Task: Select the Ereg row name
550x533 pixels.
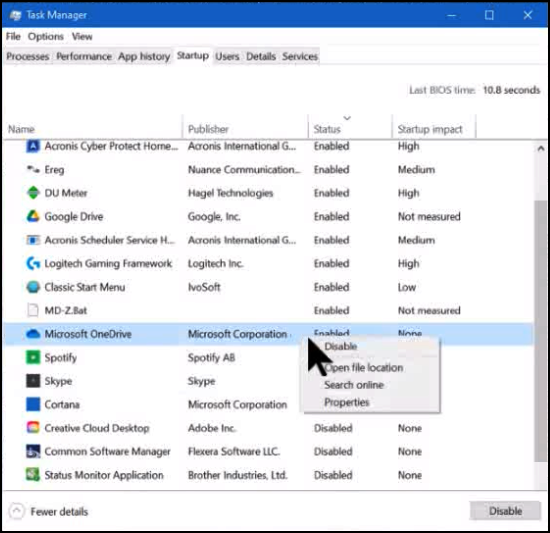Action: pyautogui.click(x=54, y=170)
